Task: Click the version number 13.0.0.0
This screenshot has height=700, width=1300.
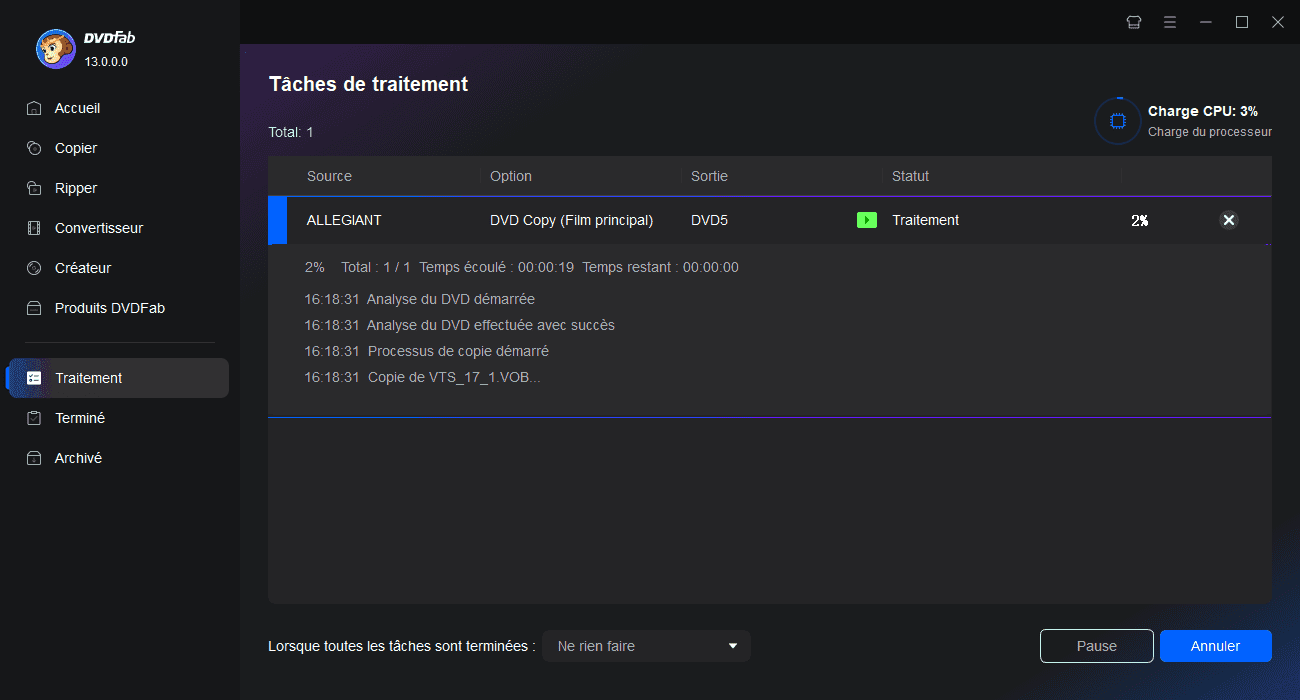Action: 106,61
